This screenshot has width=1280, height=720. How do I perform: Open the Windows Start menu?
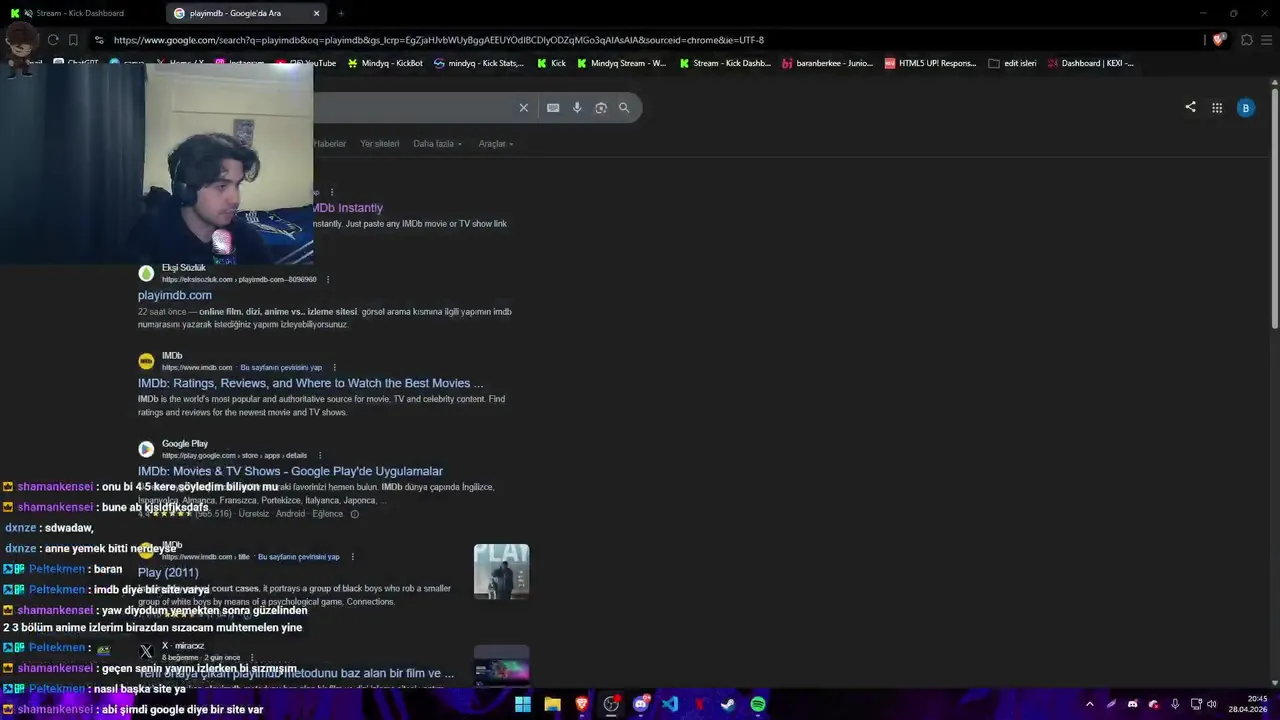click(523, 704)
